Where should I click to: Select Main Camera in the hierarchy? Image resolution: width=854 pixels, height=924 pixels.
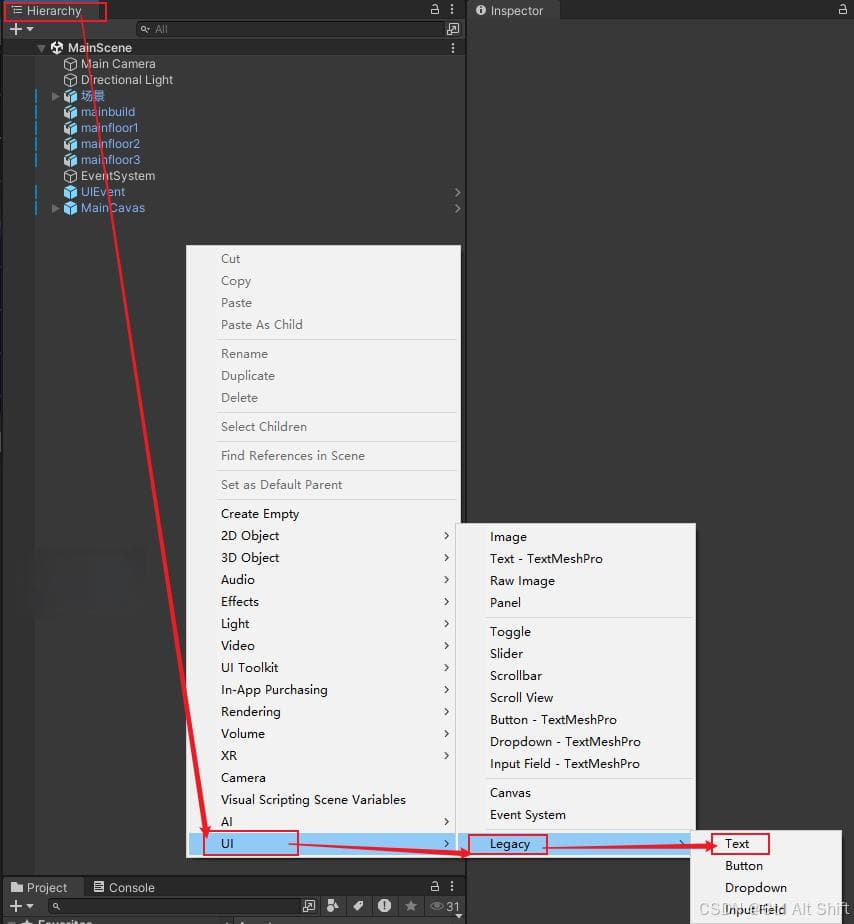click(x=118, y=64)
